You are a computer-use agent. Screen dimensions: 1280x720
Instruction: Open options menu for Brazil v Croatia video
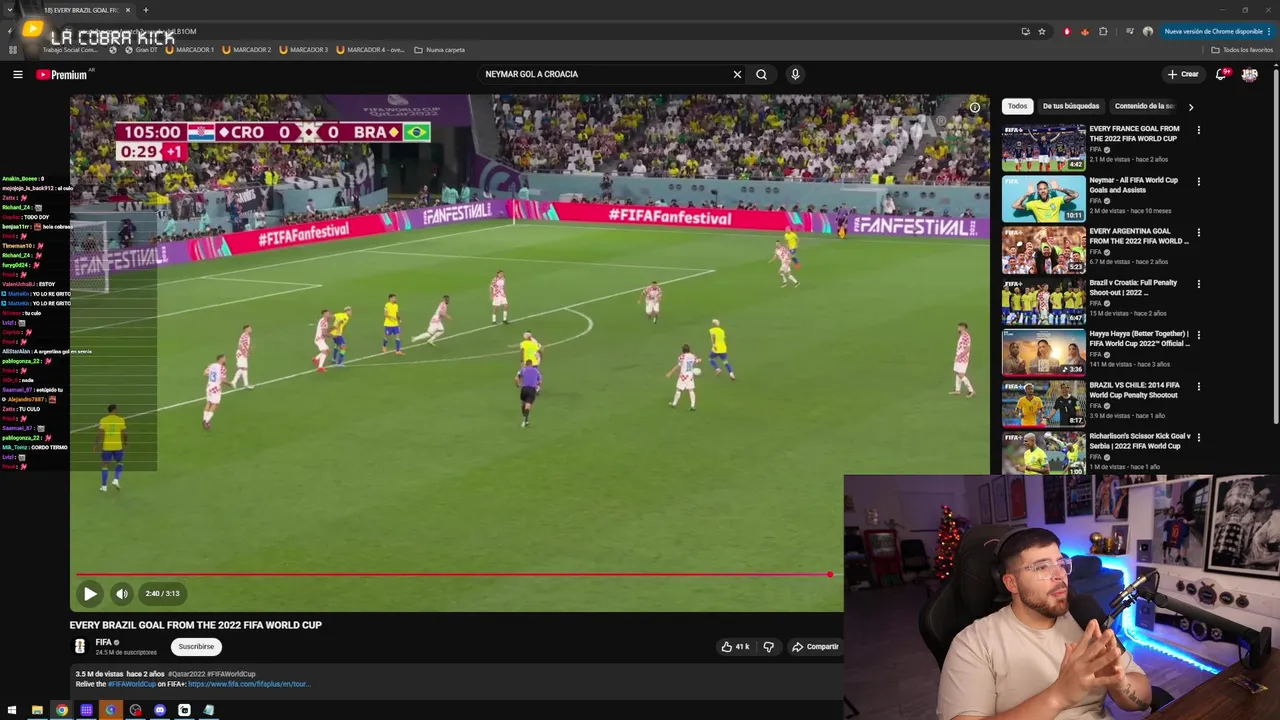[1198, 284]
